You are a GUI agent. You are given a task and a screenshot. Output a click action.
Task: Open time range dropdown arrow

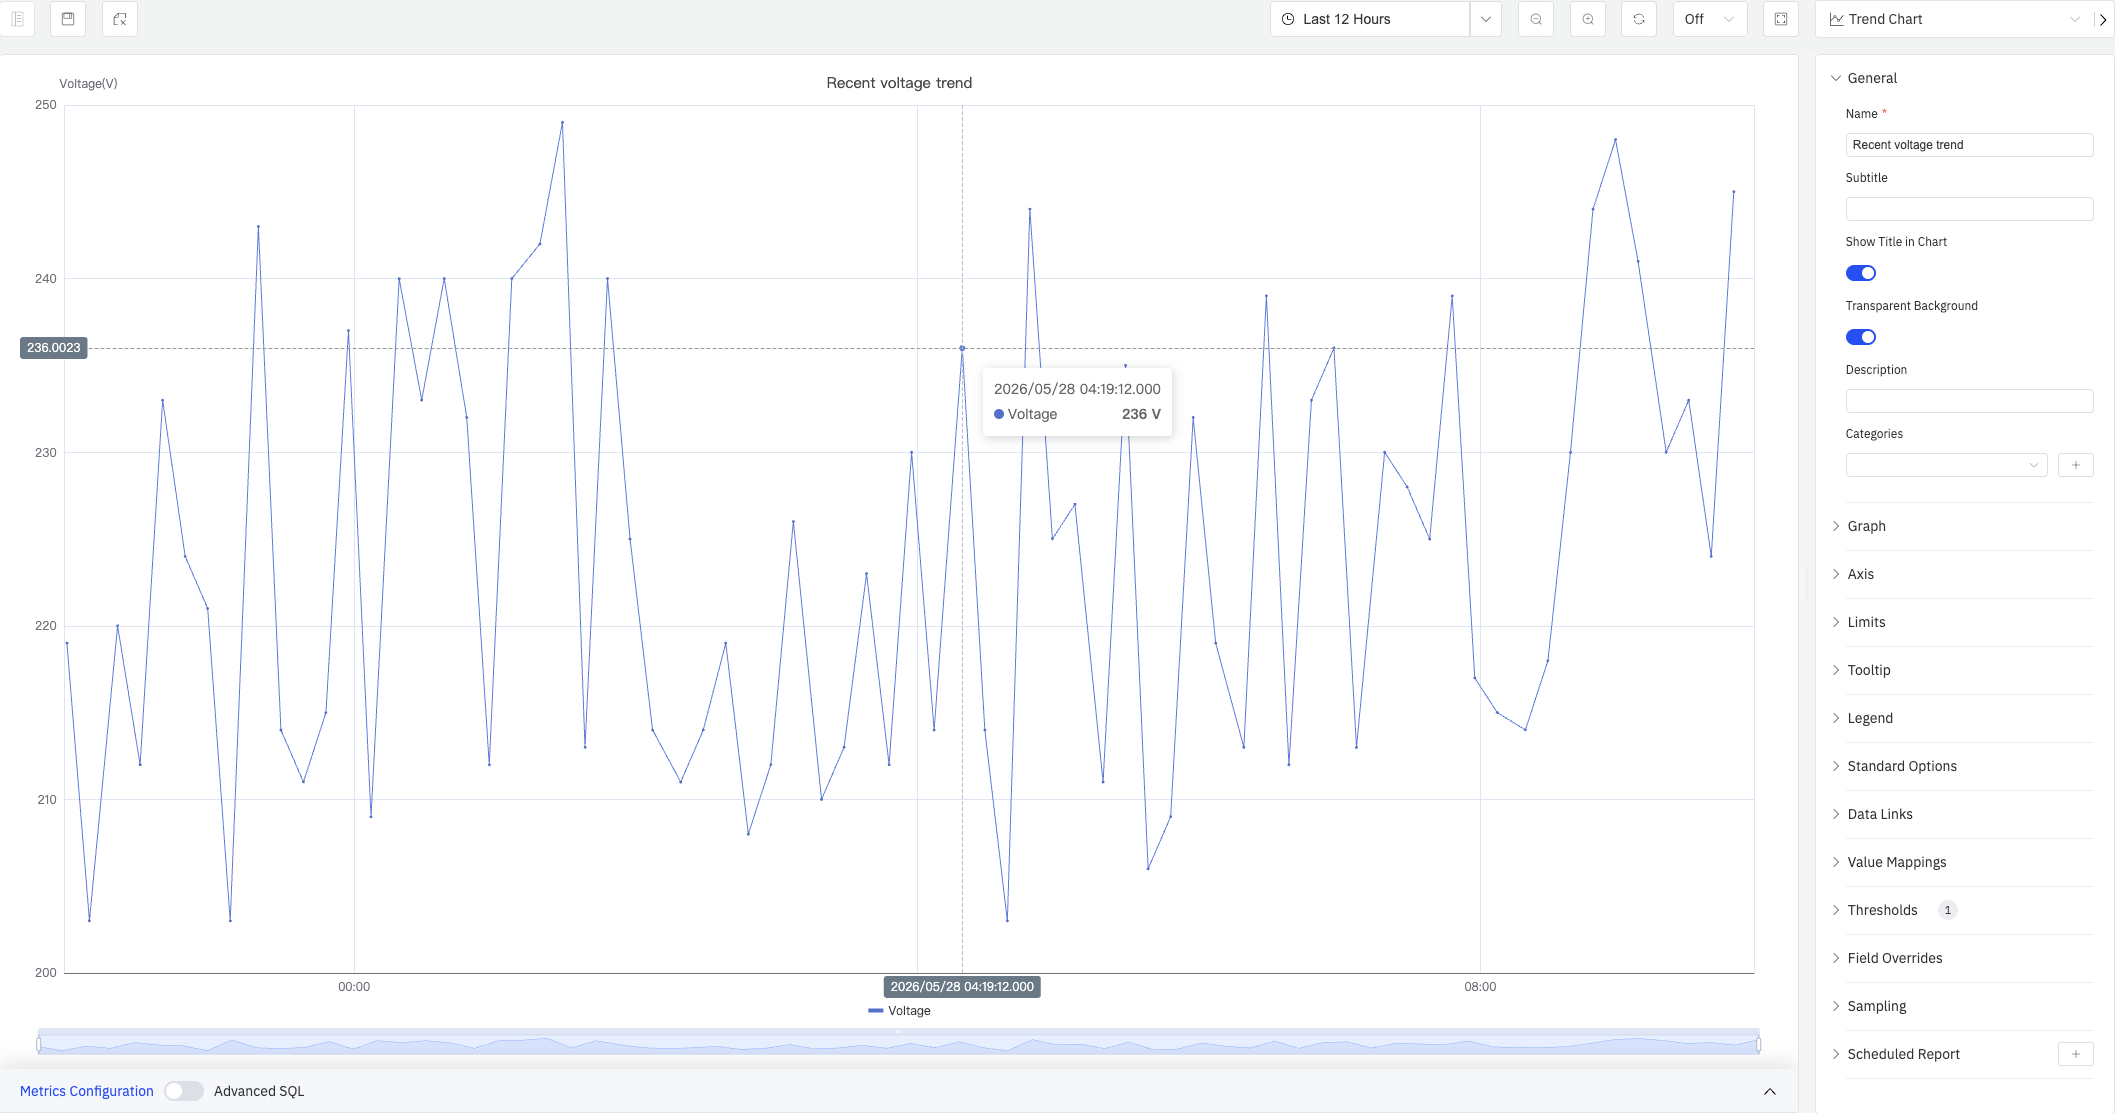click(1486, 19)
